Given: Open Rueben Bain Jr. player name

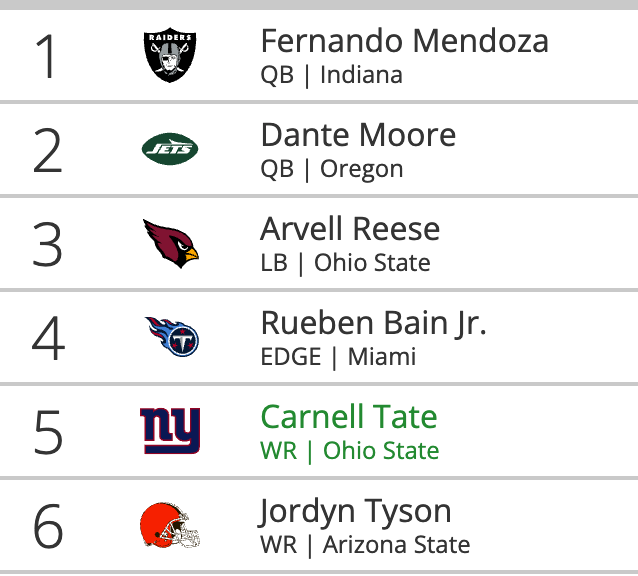Looking at the screenshot, I should [x=373, y=323].
